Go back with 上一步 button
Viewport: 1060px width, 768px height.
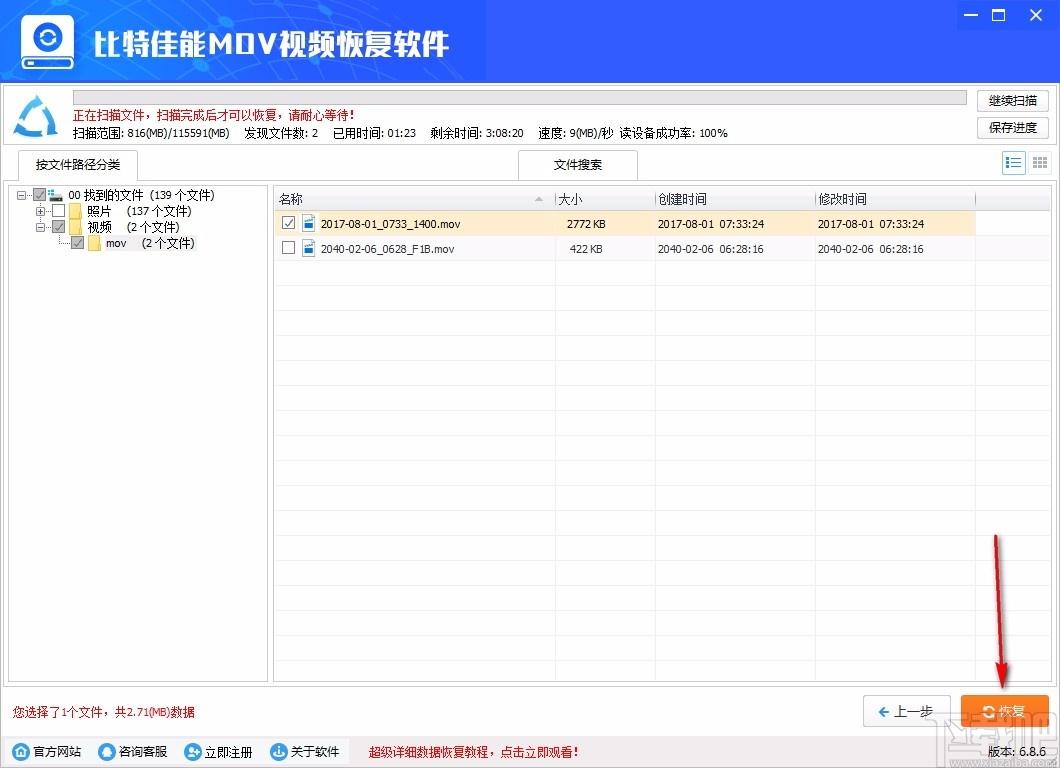(x=907, y=711)
